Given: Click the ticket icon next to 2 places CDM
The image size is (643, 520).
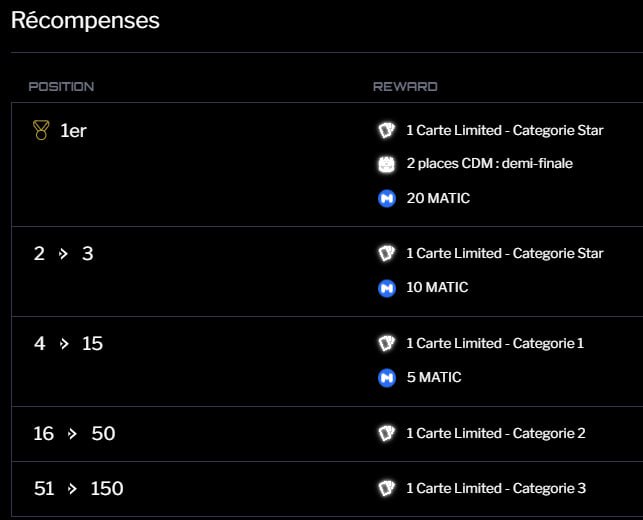Looking at the screenshot, I should tap(386, 164).
